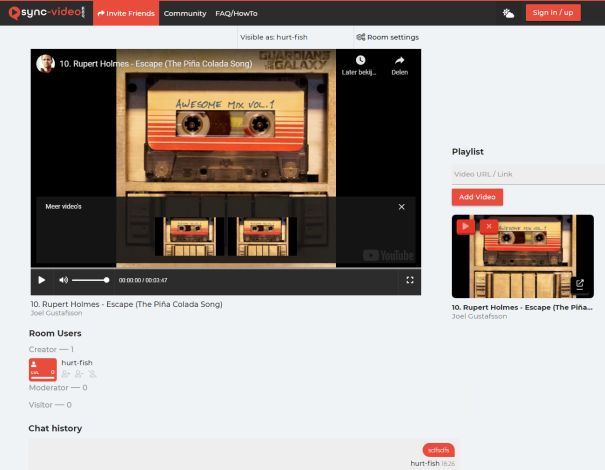605x470 pixels.
Task: Click the promote user icon for hurt-fish
Action: click(x=66, y=374)
